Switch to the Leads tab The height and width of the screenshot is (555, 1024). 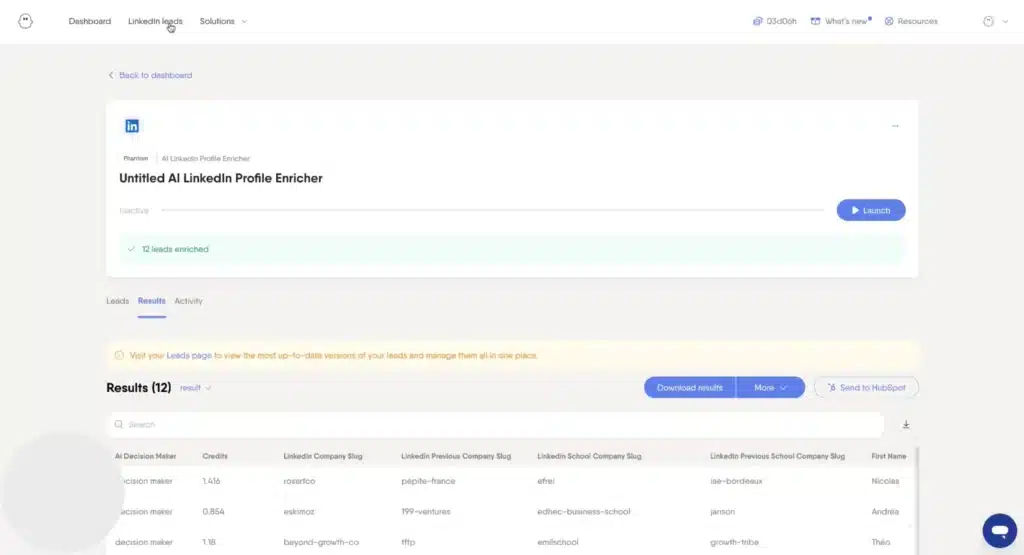coord(117,301)
